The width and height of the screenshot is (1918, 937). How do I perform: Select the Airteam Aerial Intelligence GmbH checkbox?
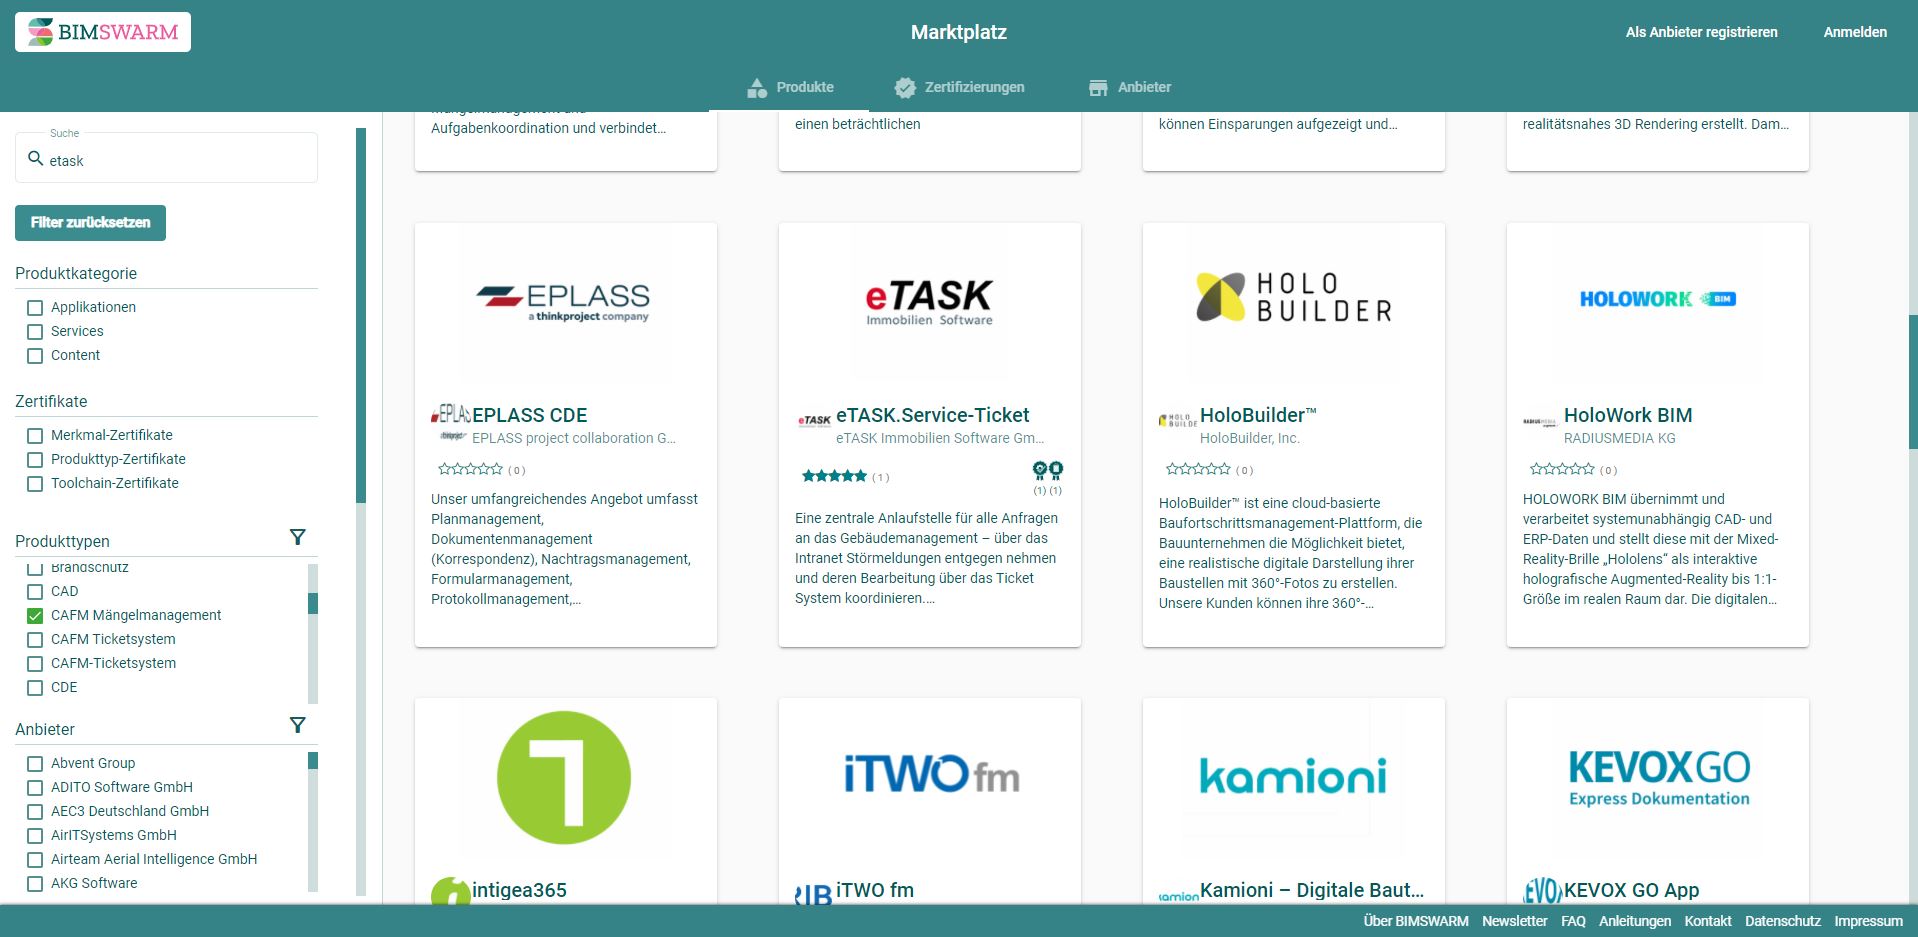point(35,860)
